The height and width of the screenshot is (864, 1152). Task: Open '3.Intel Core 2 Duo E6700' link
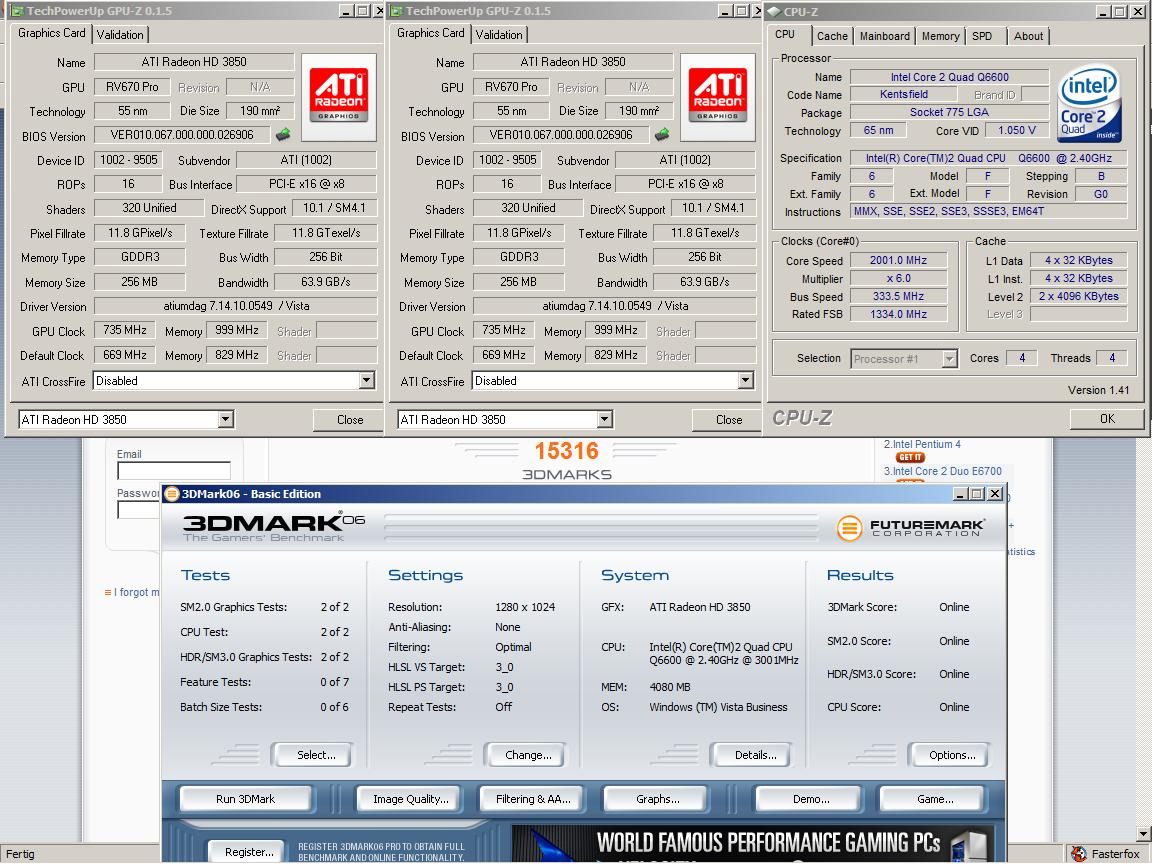[943, 471]
